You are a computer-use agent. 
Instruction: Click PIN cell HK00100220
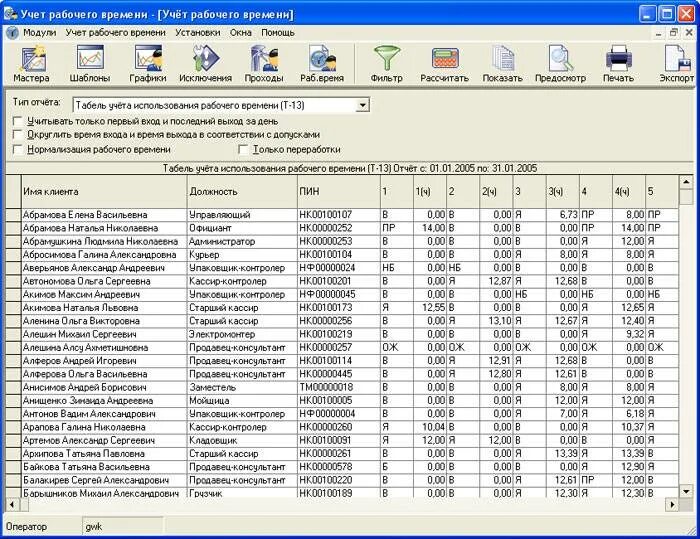click(339, 480)
